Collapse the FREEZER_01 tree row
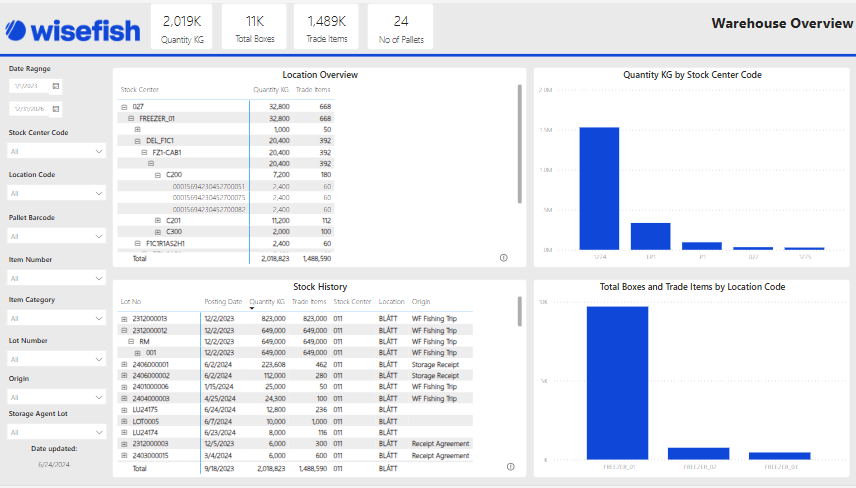The image size is (856, 488). (131, 118)
